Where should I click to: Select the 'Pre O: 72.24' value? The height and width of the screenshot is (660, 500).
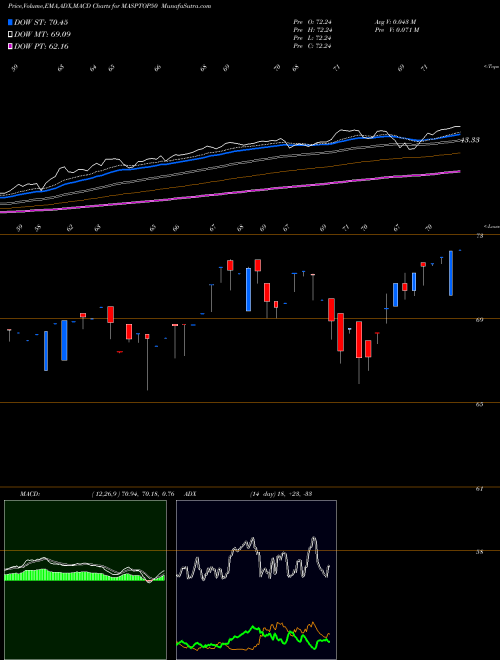(313, 22)
